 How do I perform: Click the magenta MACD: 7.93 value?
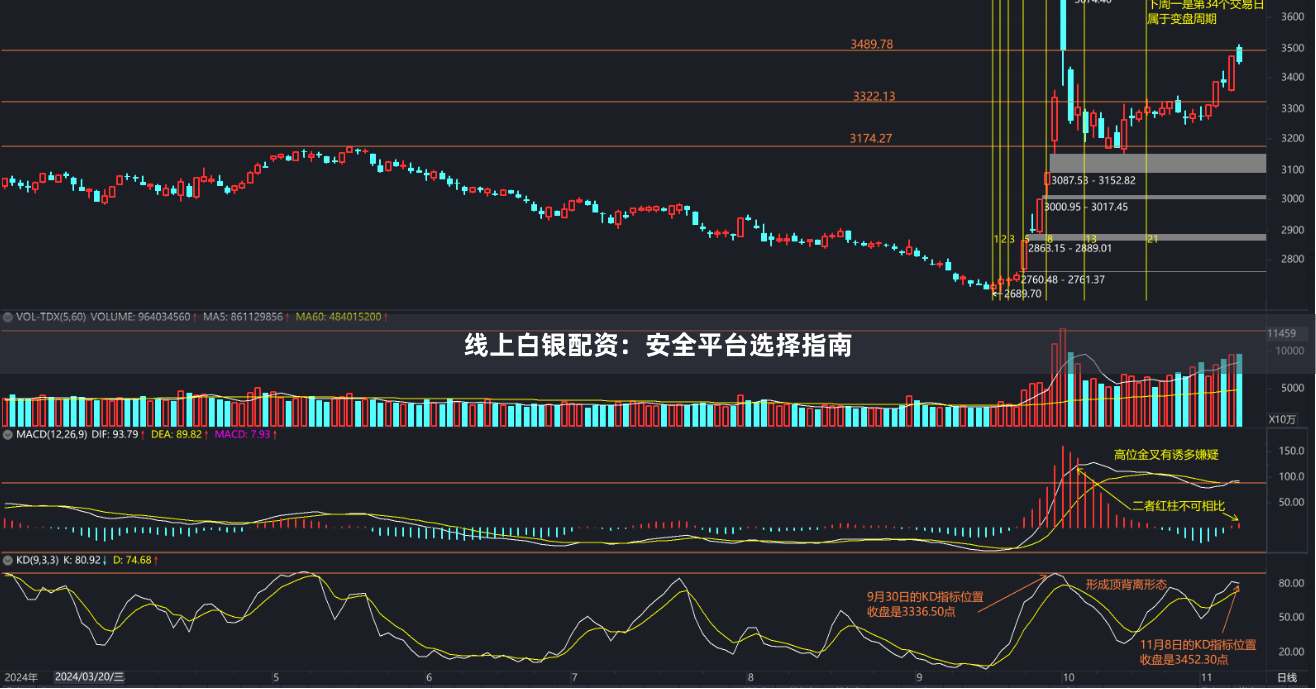(x=245, y=435)
